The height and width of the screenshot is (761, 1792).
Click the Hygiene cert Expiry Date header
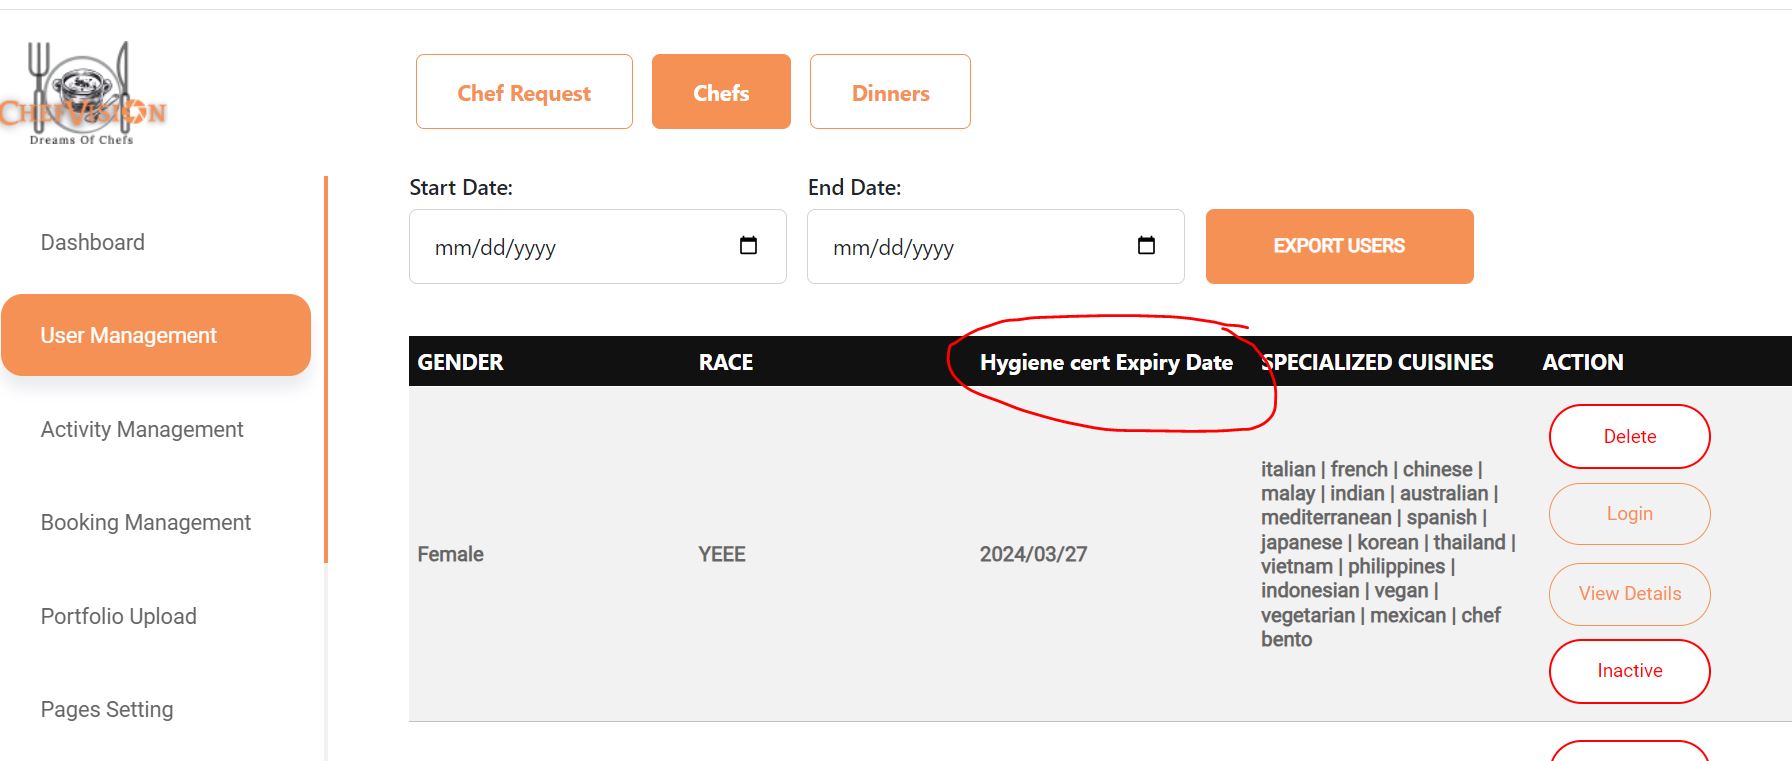click(x=1106, y=362)
